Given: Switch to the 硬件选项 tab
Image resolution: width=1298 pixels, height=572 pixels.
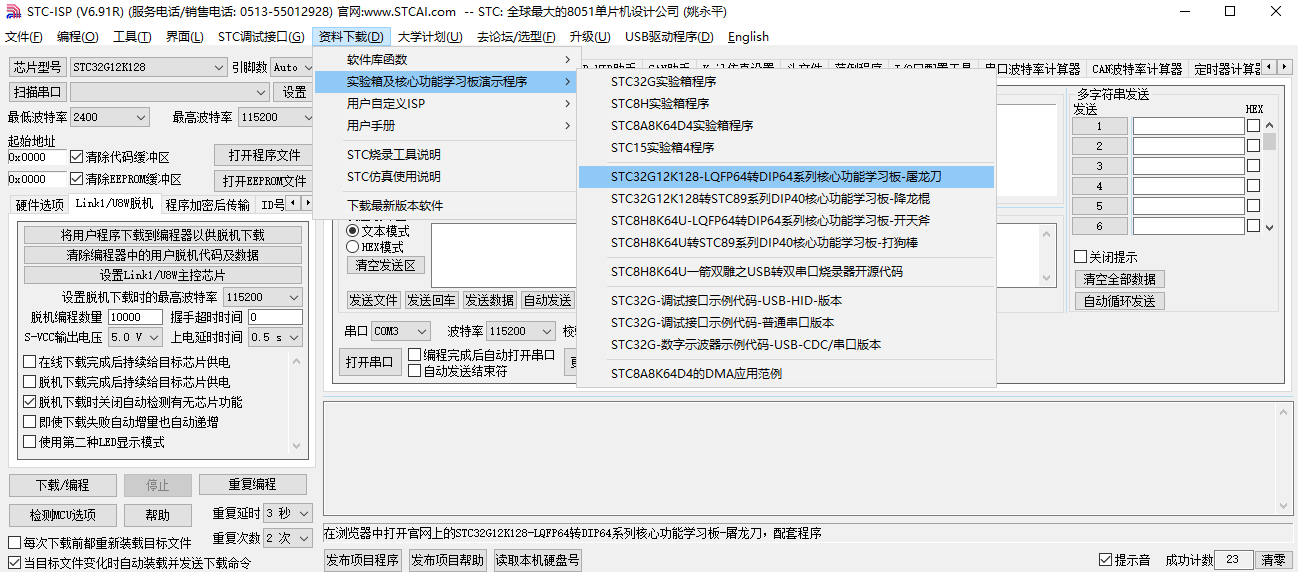Looking at the screenshot, I should click(39, 204).
